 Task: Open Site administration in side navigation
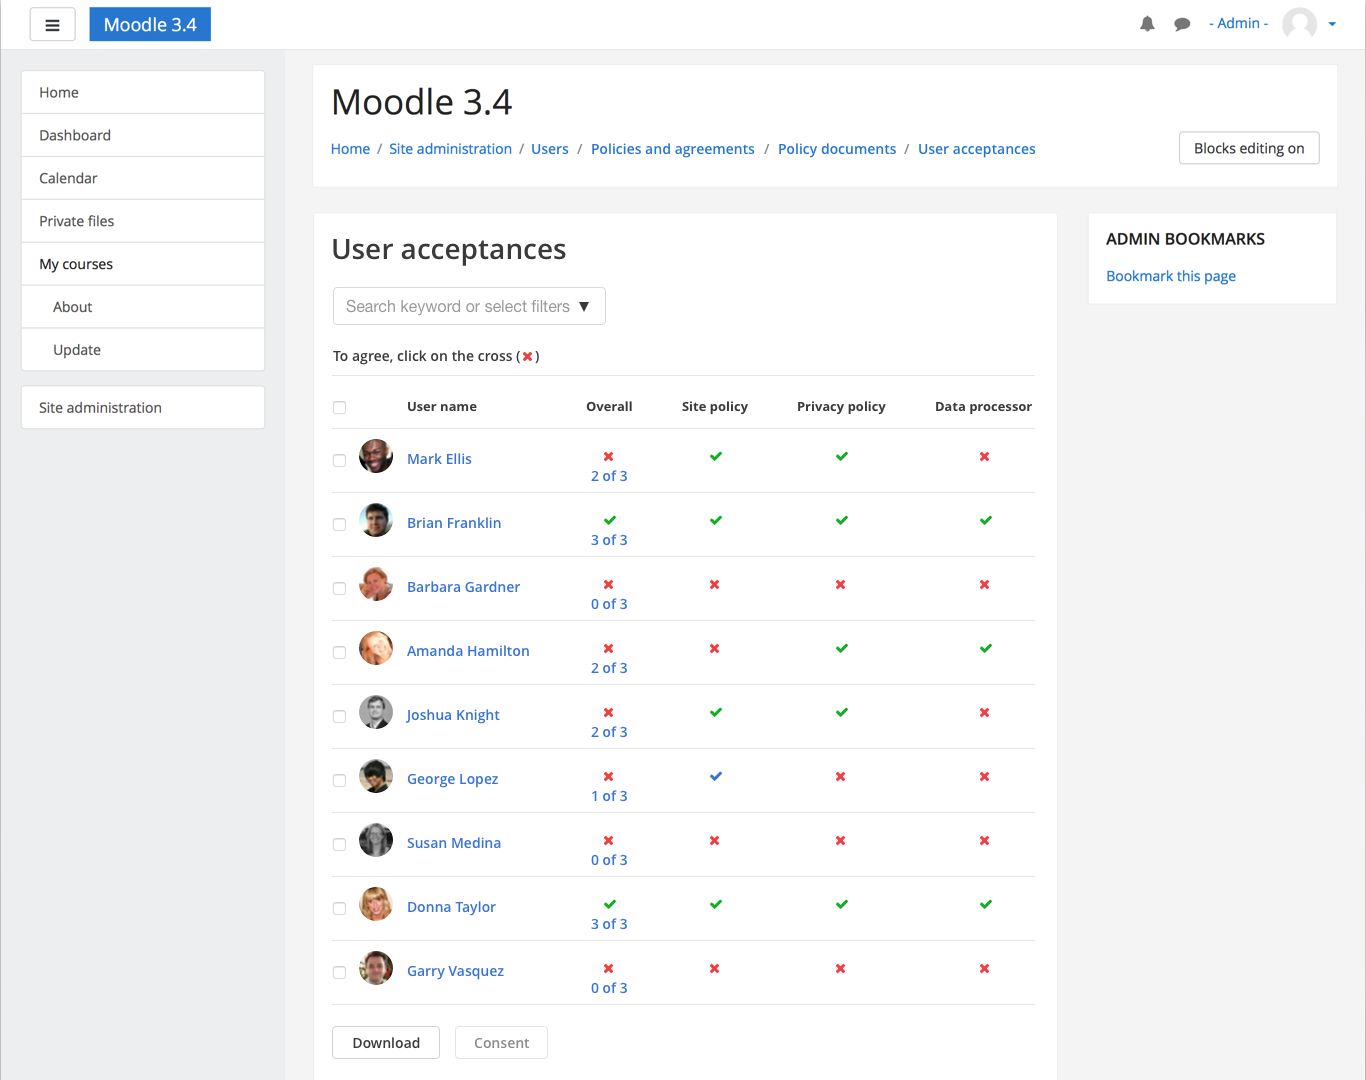tap(143, 408)
